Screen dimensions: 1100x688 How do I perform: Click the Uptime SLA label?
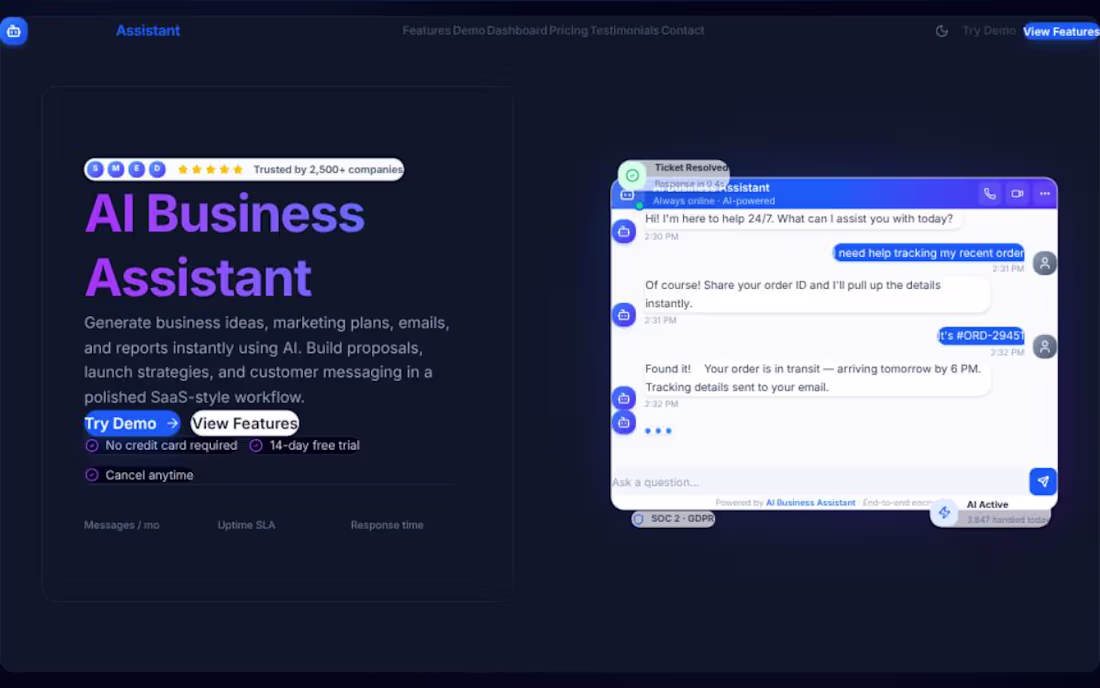click(x=246, y=525)
